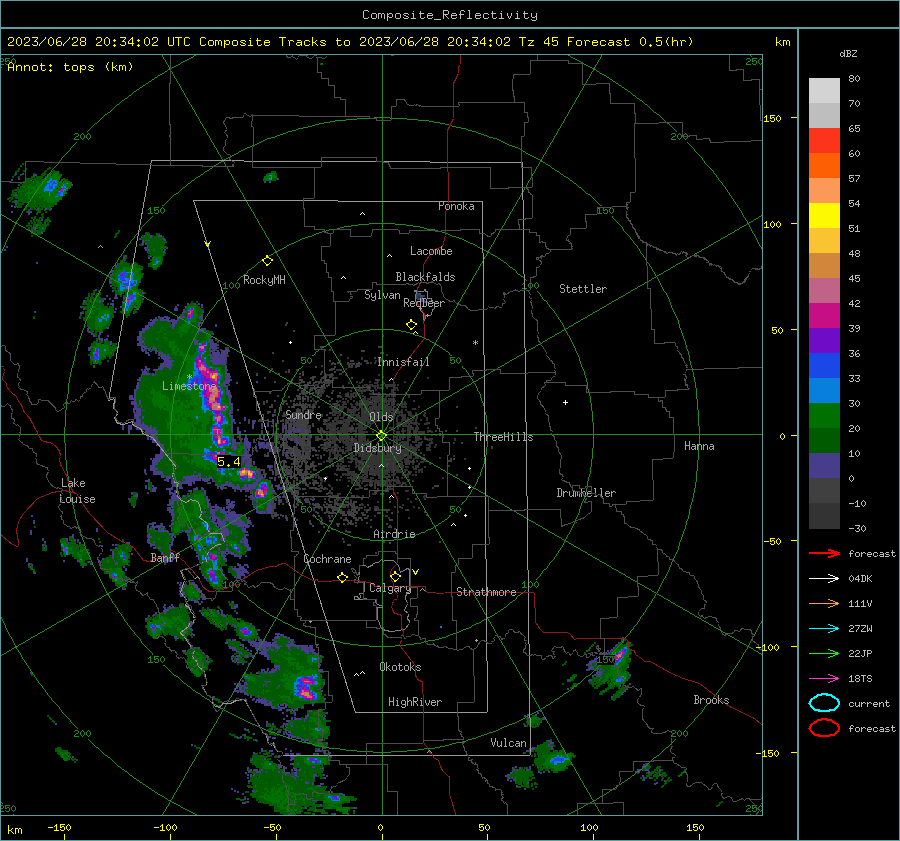Image resolution: width=900 pixels, height=841 pixels.
Task: Click the 'ThreeHills' city label
Action: 503,437
